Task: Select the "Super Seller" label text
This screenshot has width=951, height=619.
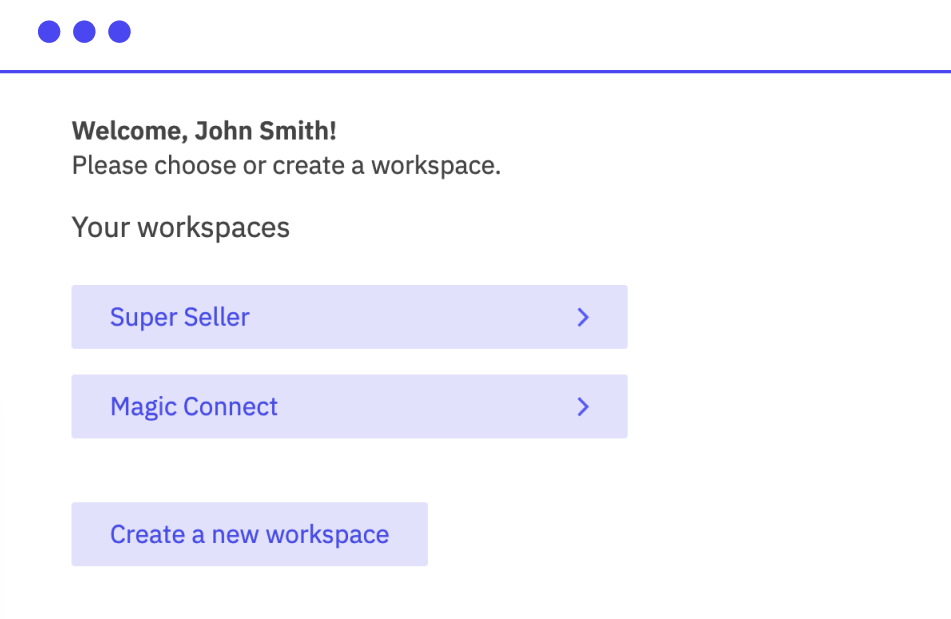Action: pos(180,317)
